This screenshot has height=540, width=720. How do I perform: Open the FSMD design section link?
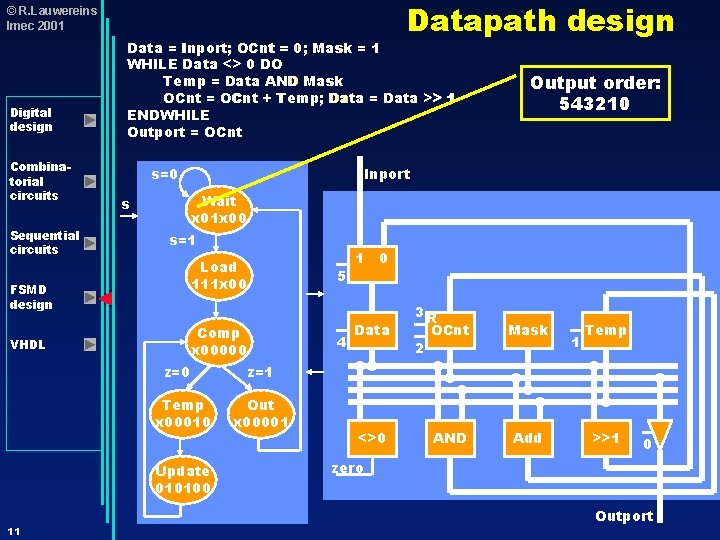(x=31, y=297)
